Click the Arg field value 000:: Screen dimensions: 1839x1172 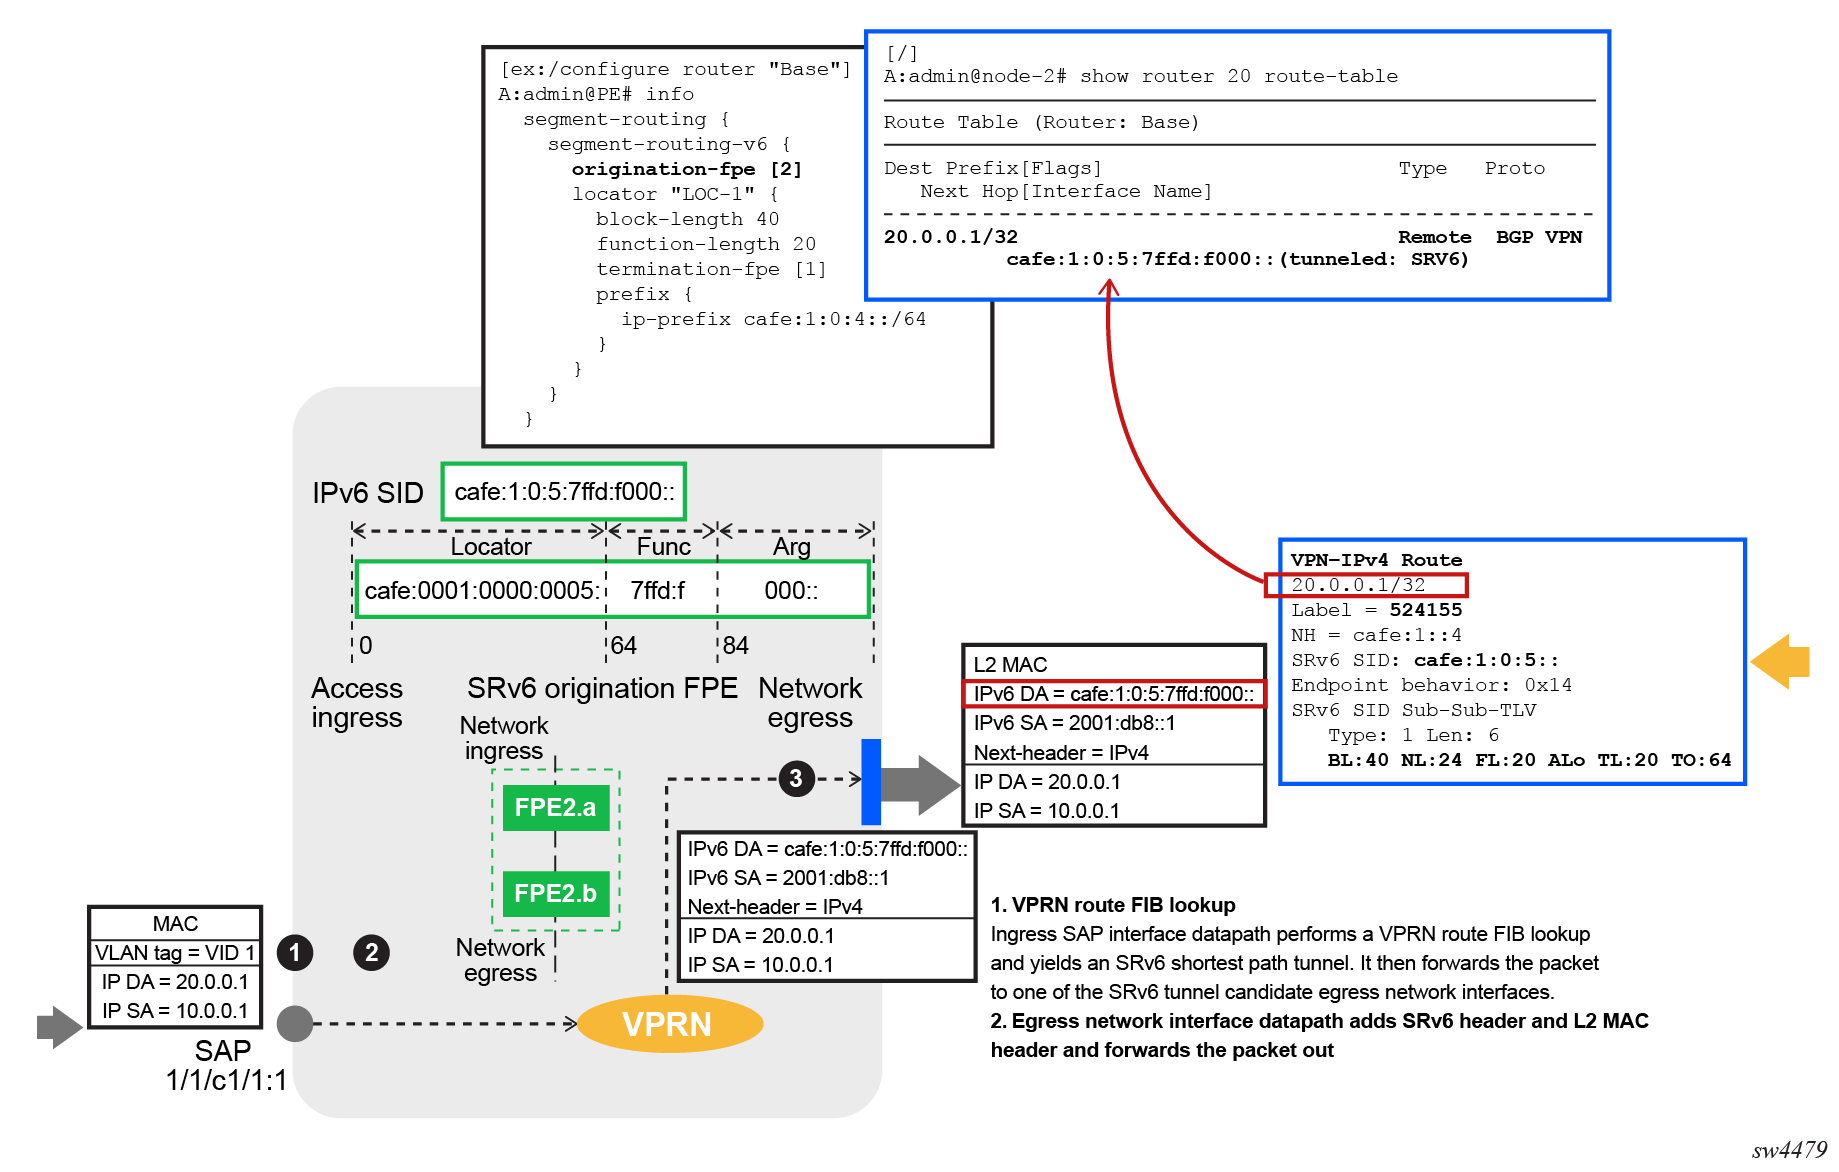coord(791,591)
